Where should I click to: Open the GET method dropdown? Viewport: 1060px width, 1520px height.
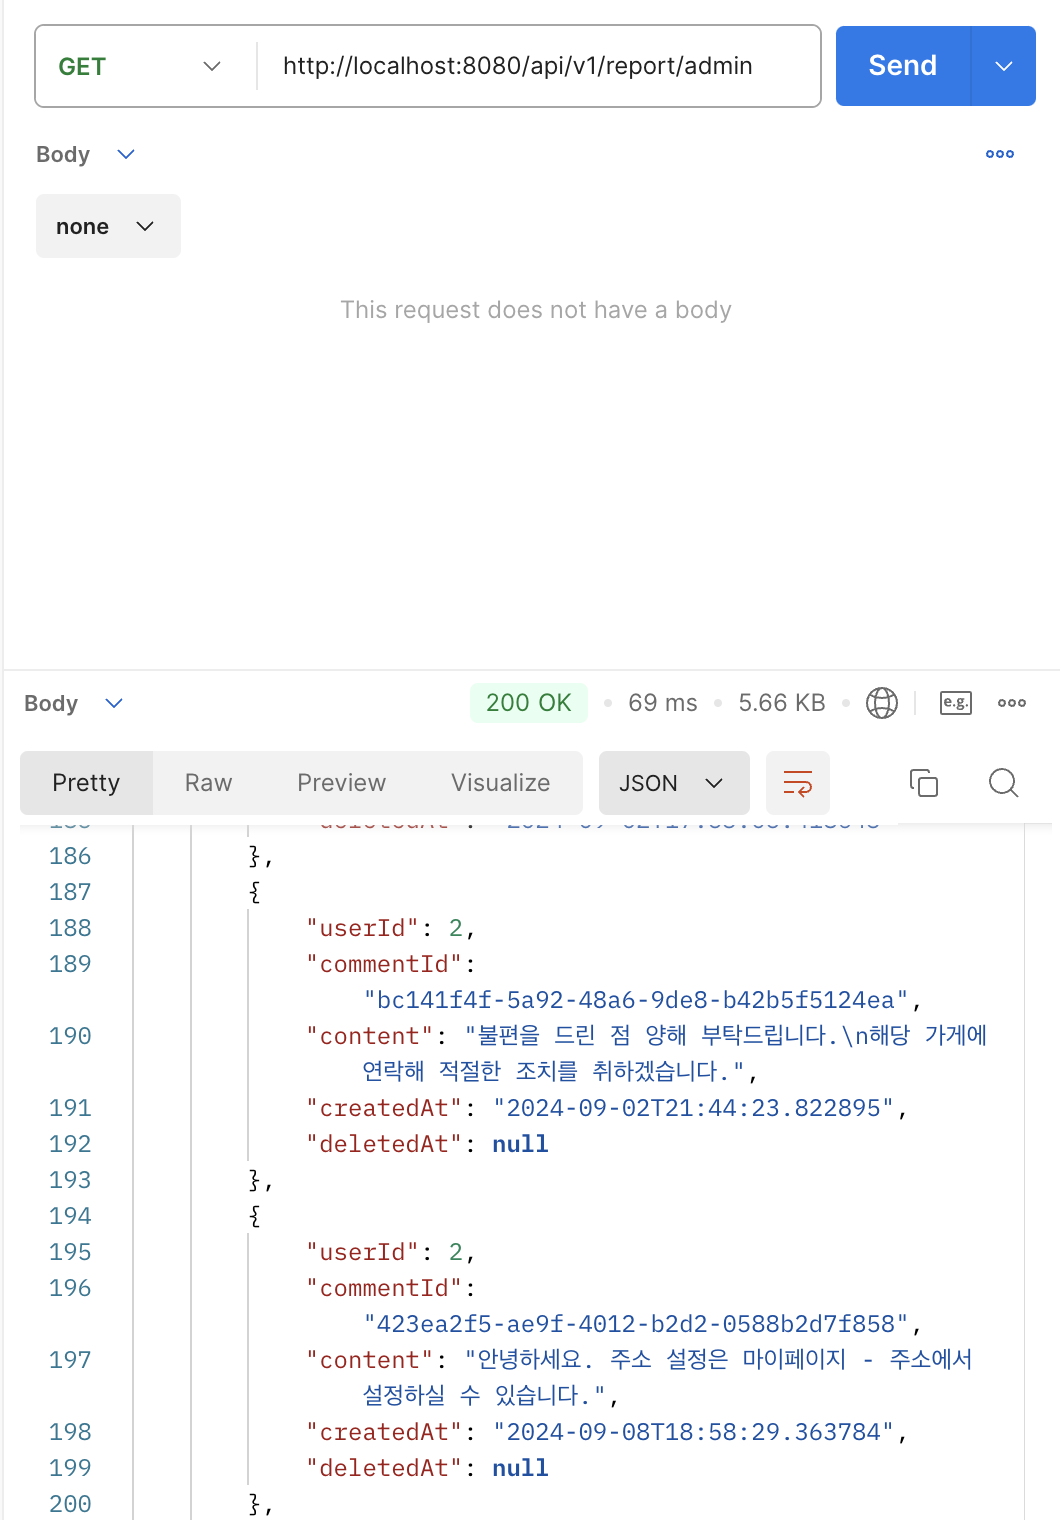click(140, 67)
